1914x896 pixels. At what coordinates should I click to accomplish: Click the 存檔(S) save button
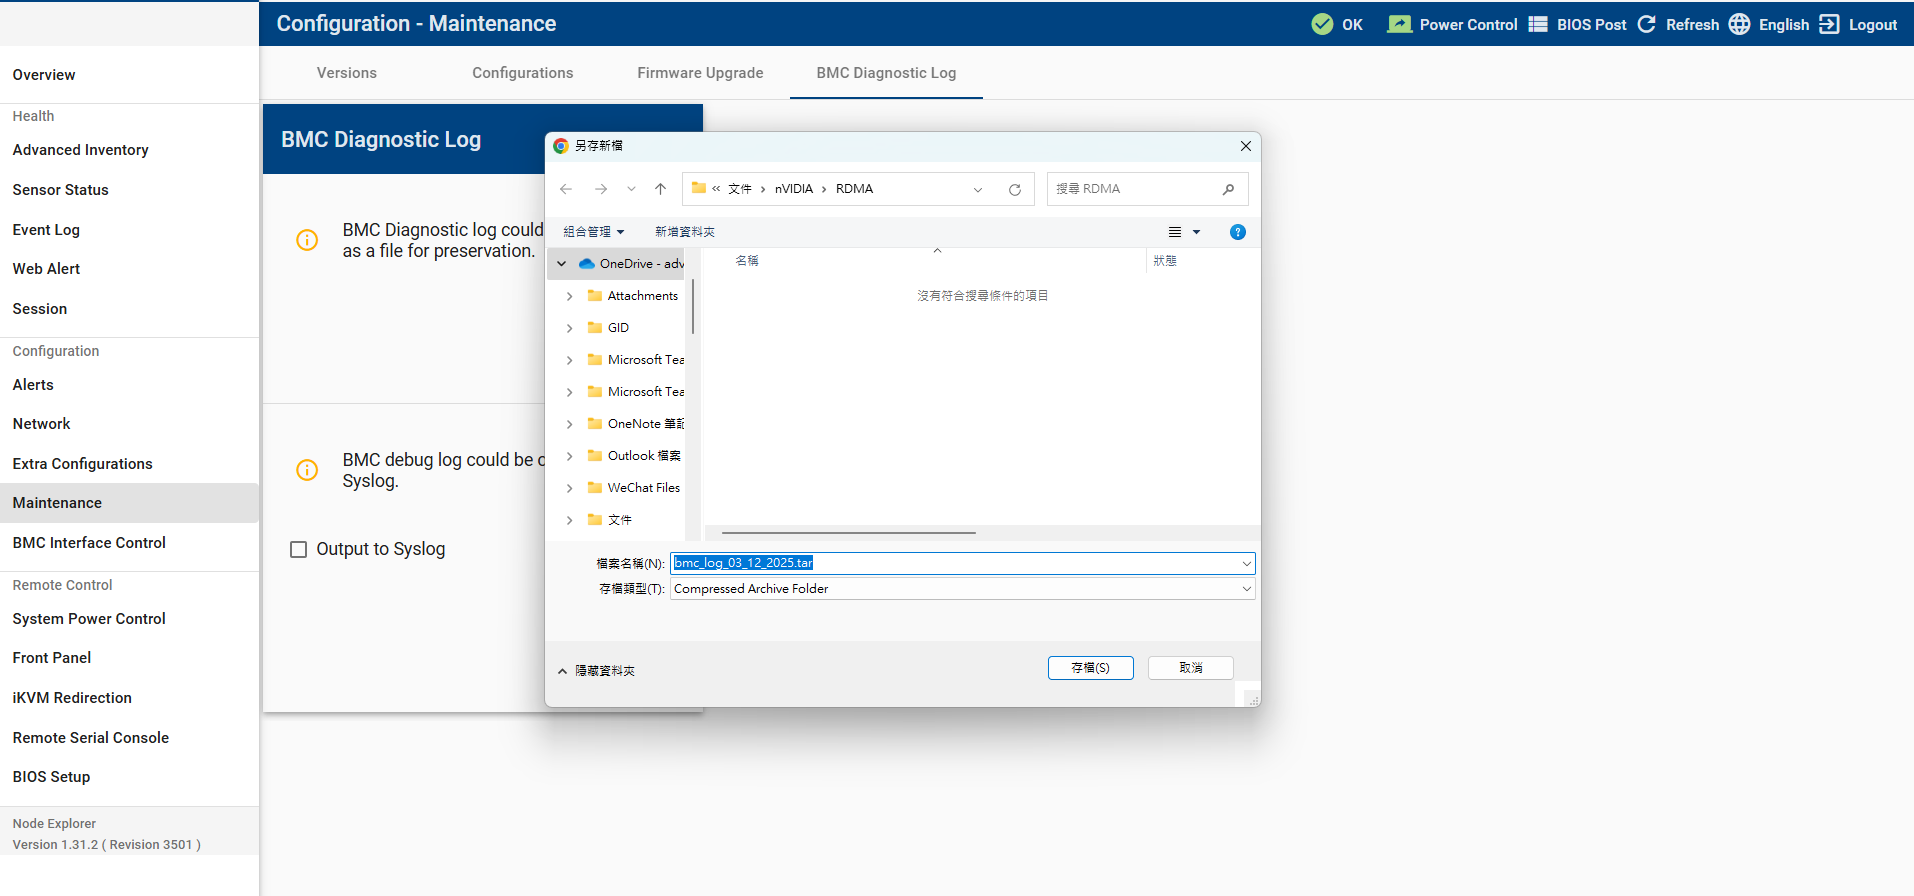point(1090,668)
